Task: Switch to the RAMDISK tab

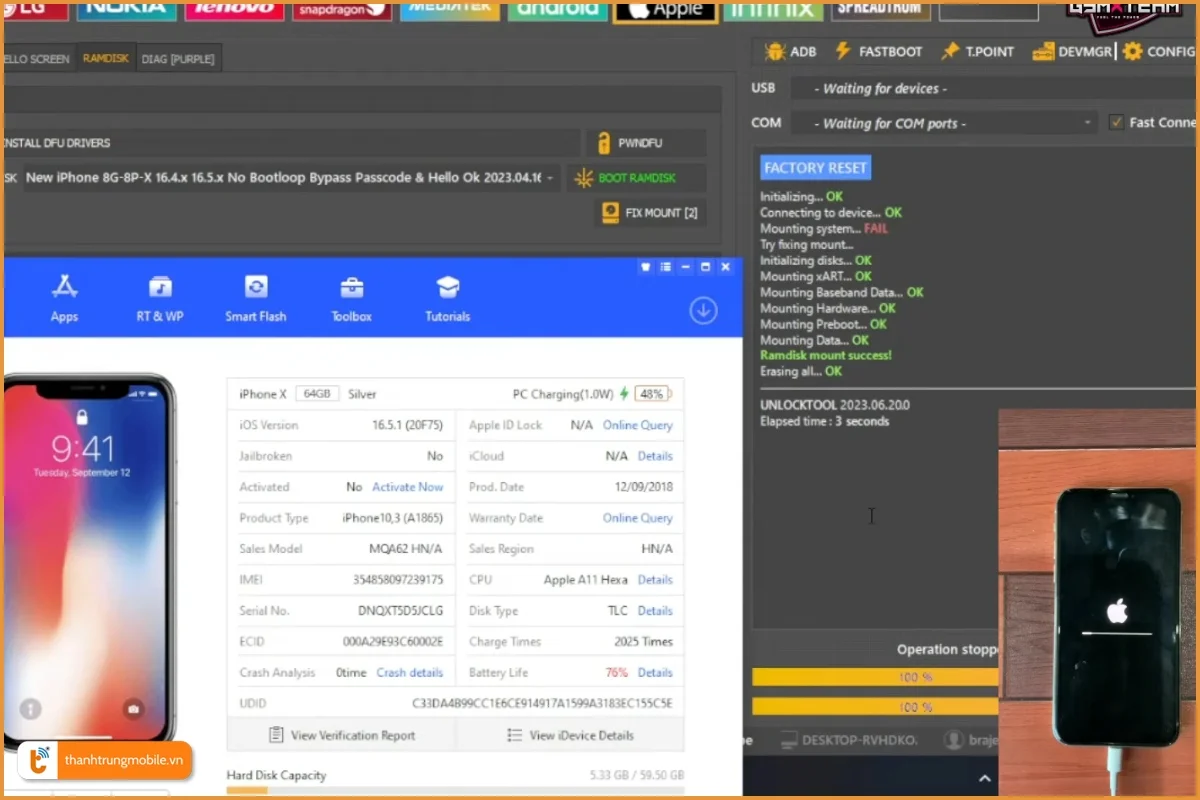Action: (x=105, y=59)
